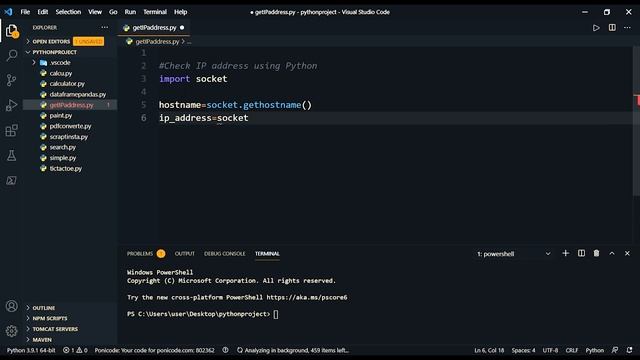Open the powershell terminal selector dropdown
The image size is (640, 360).
coord(513,254)
